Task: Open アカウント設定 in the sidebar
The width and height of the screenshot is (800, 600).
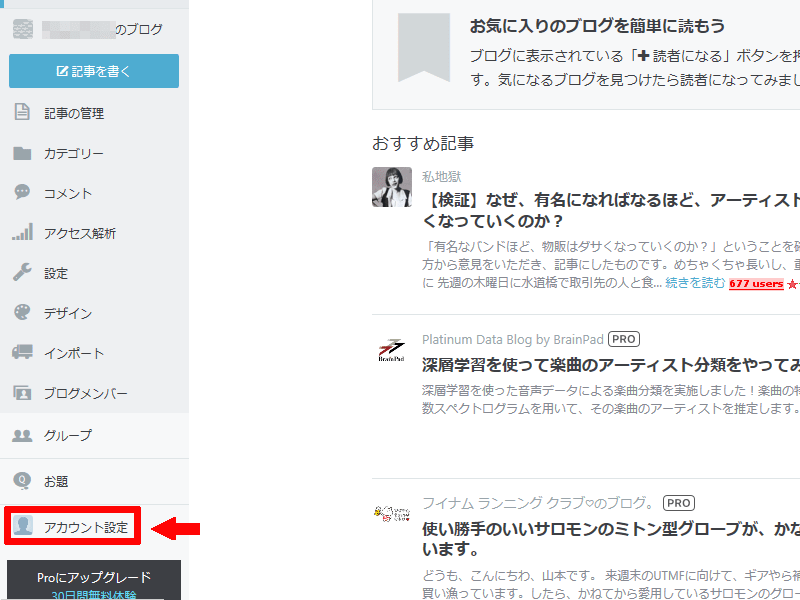Action: (86, 527)
